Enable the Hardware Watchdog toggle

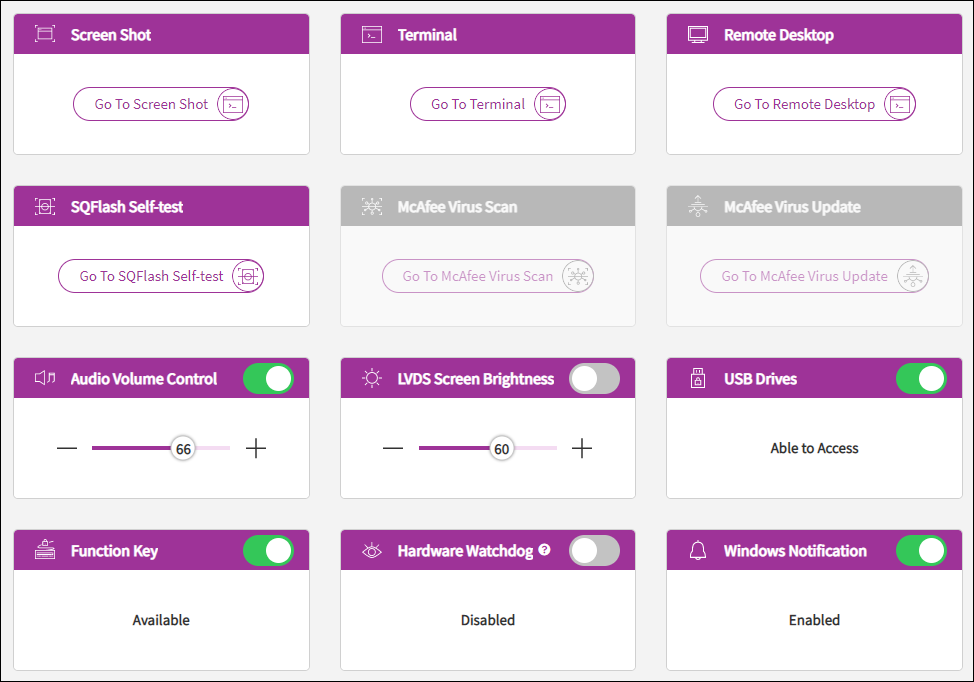[594, 551]
